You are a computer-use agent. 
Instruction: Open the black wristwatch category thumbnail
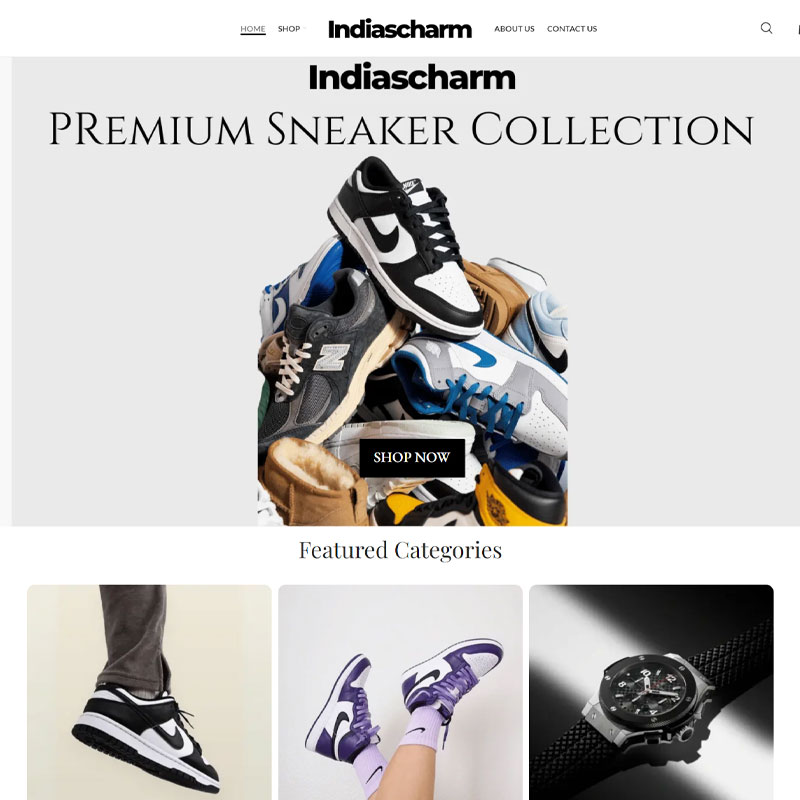pyautogui.click(x=651, y=692)
